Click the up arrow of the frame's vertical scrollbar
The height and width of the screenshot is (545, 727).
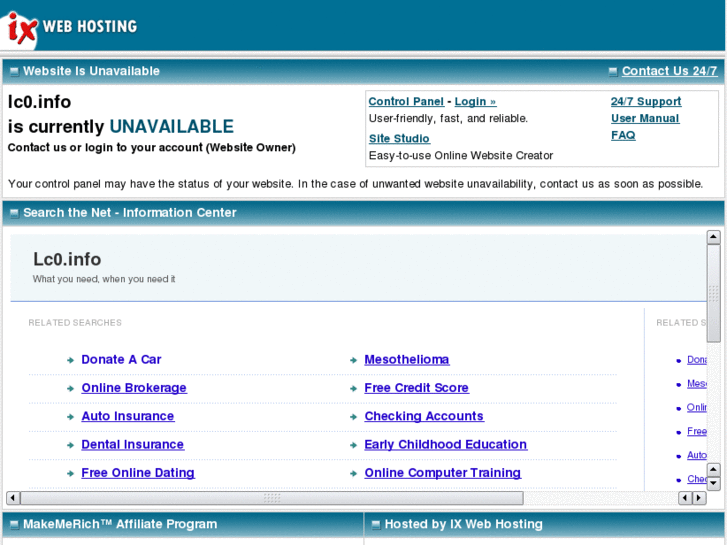point(713,237)
